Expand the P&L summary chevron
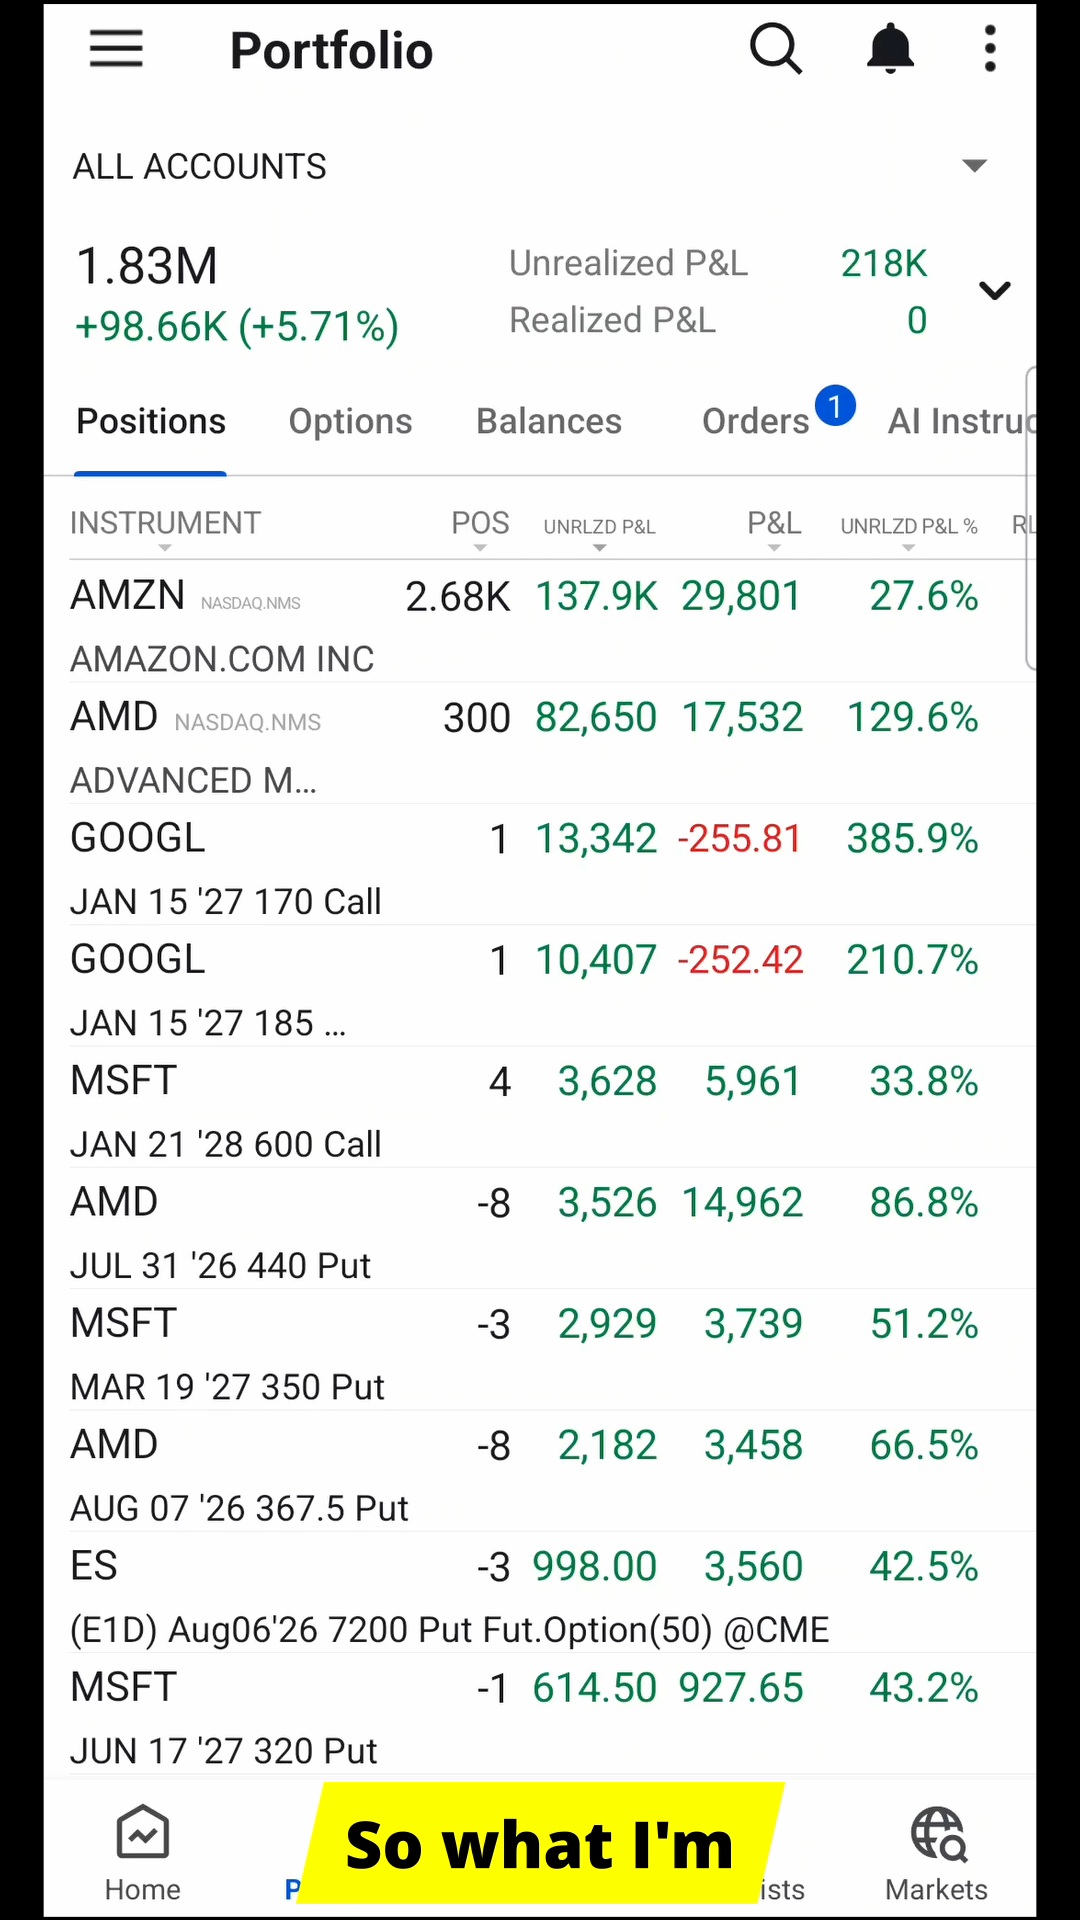 [995, 291]
